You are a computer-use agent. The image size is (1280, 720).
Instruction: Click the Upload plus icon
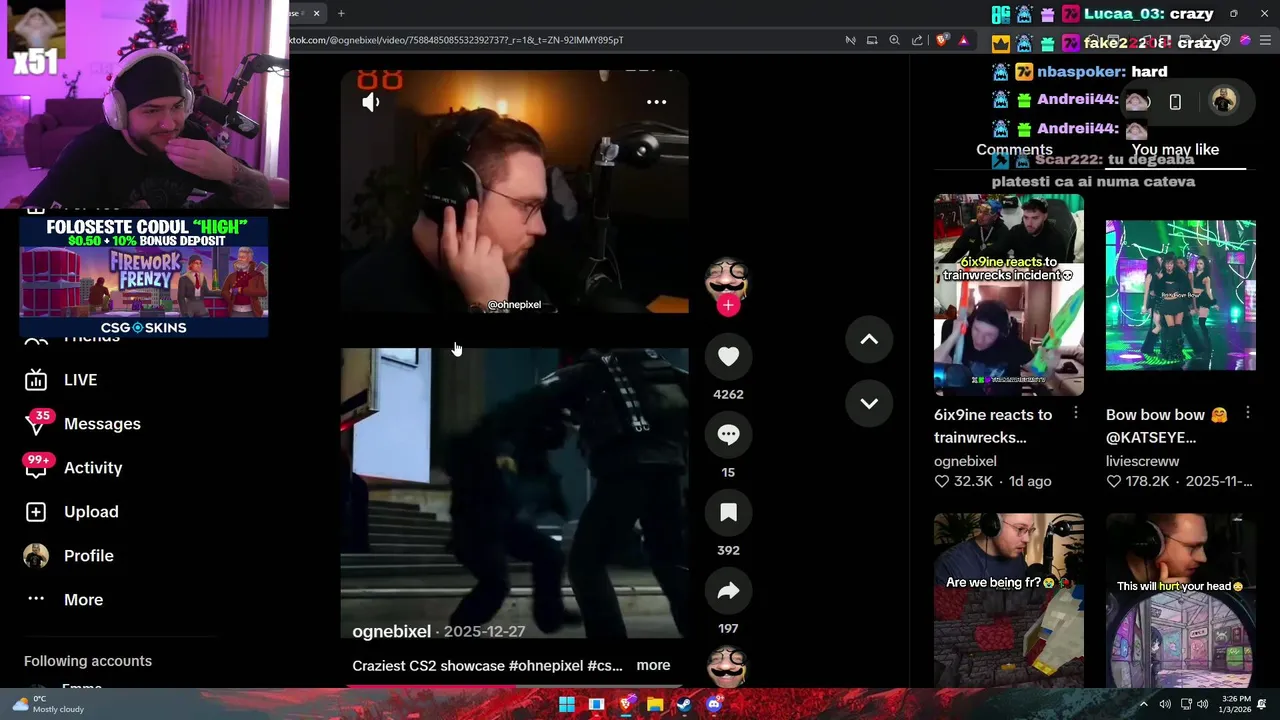coord(36,512)
